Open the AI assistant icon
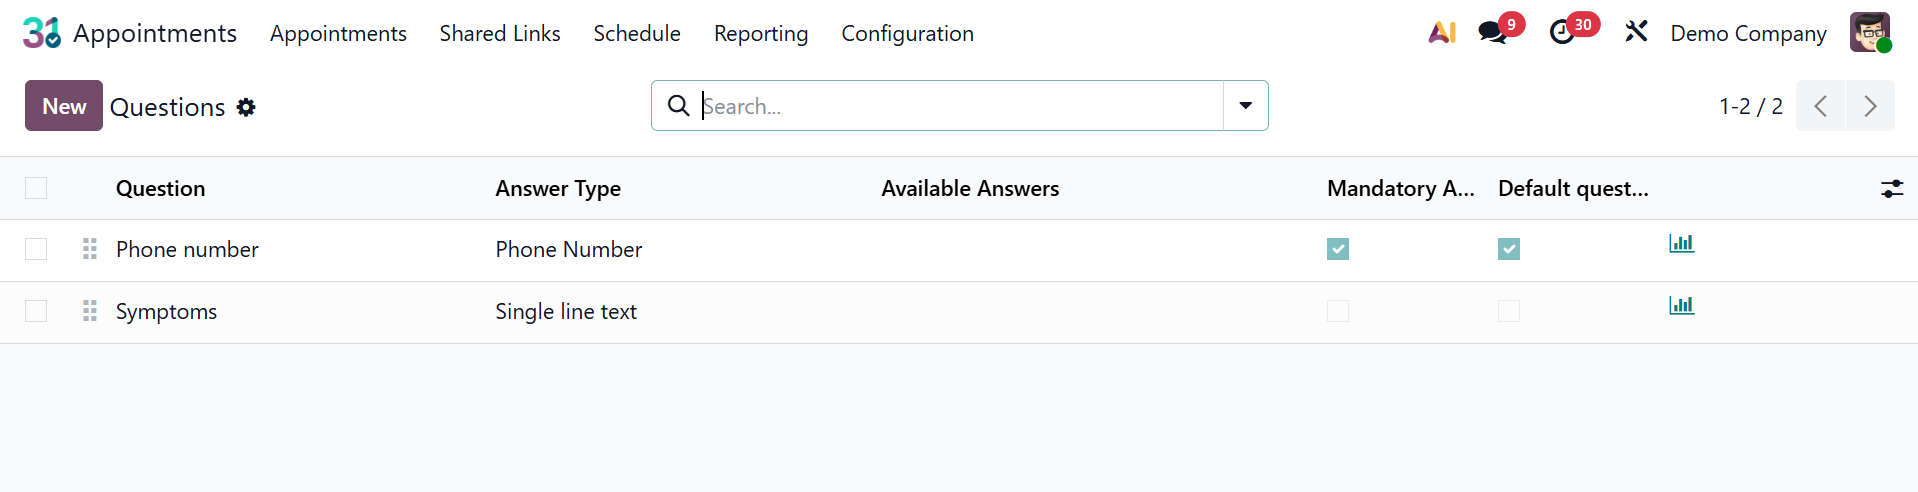Image resolution: width=1918 pixels, height=492 pixels. (1442, 33)
